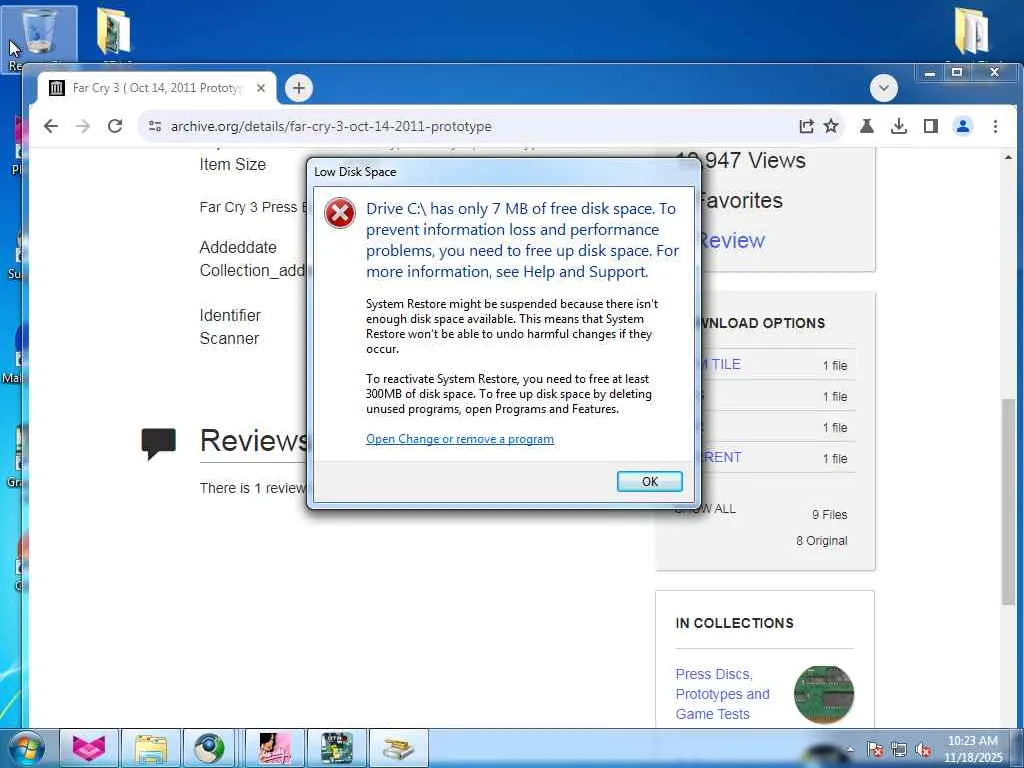
Task: Open browser downloads icon
Action: click(x=899, y=126)
